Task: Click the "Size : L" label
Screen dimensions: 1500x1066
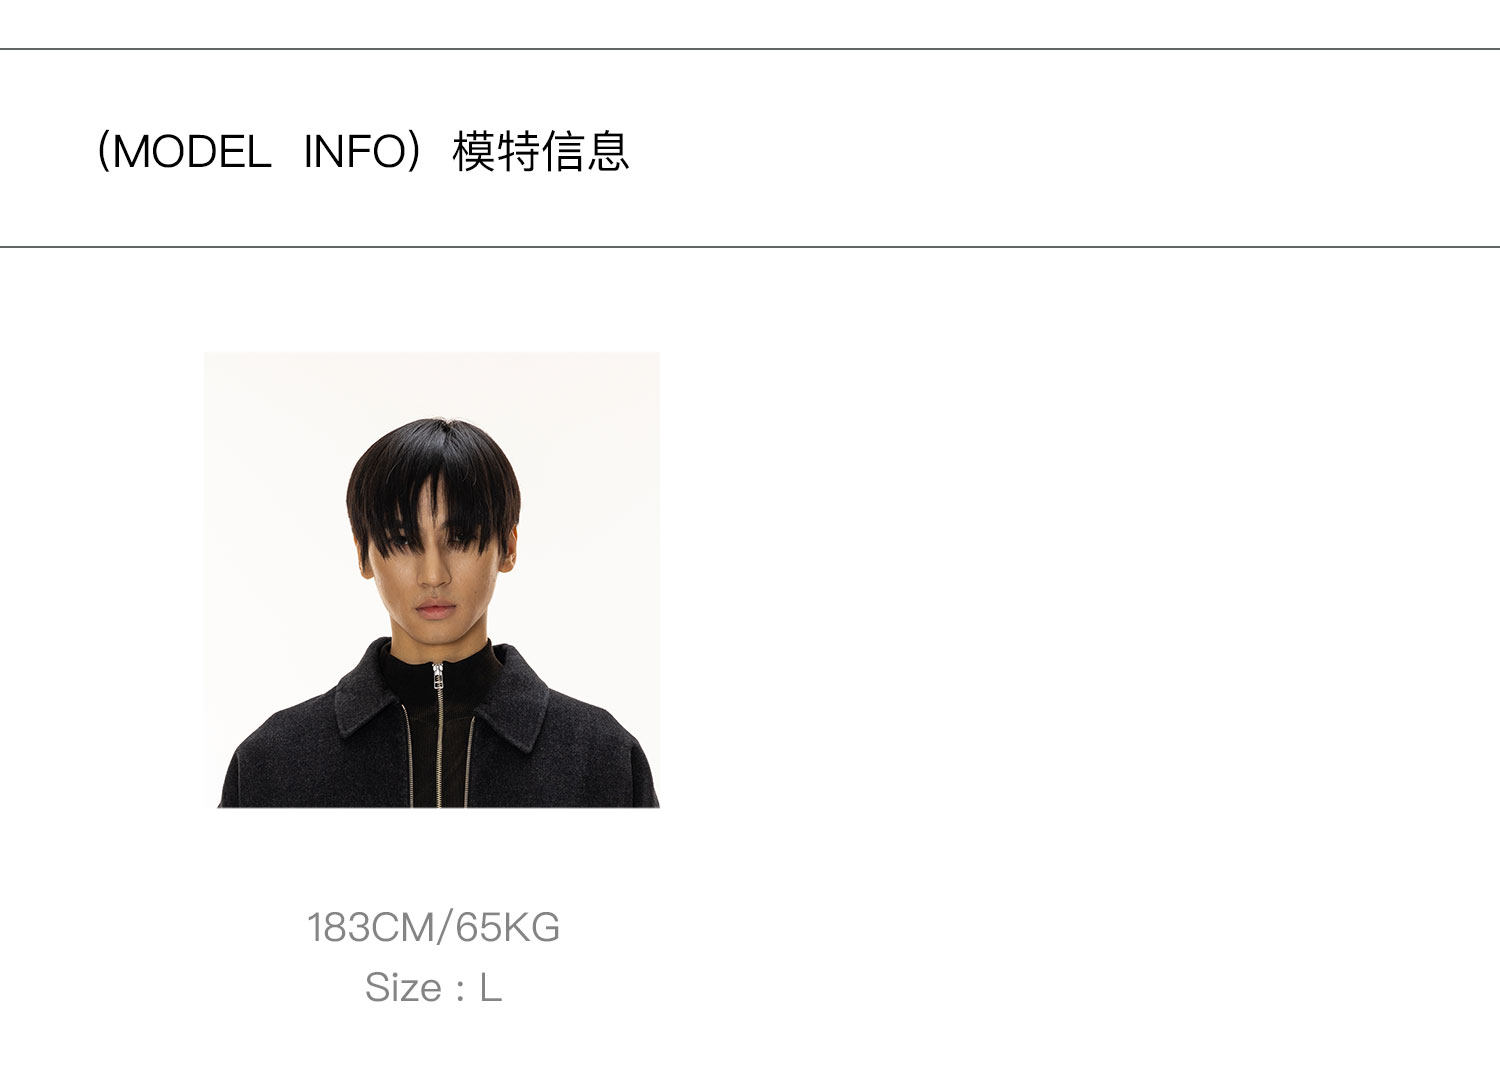Action: click(x=433, y=988)
